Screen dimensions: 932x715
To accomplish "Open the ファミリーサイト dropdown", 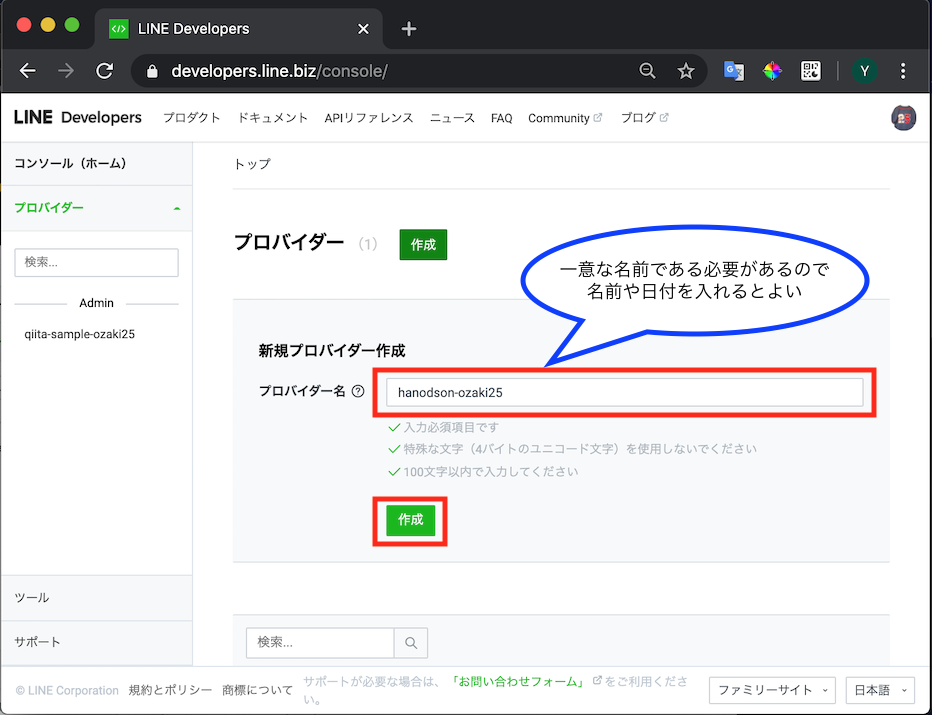I will point(772,690).
